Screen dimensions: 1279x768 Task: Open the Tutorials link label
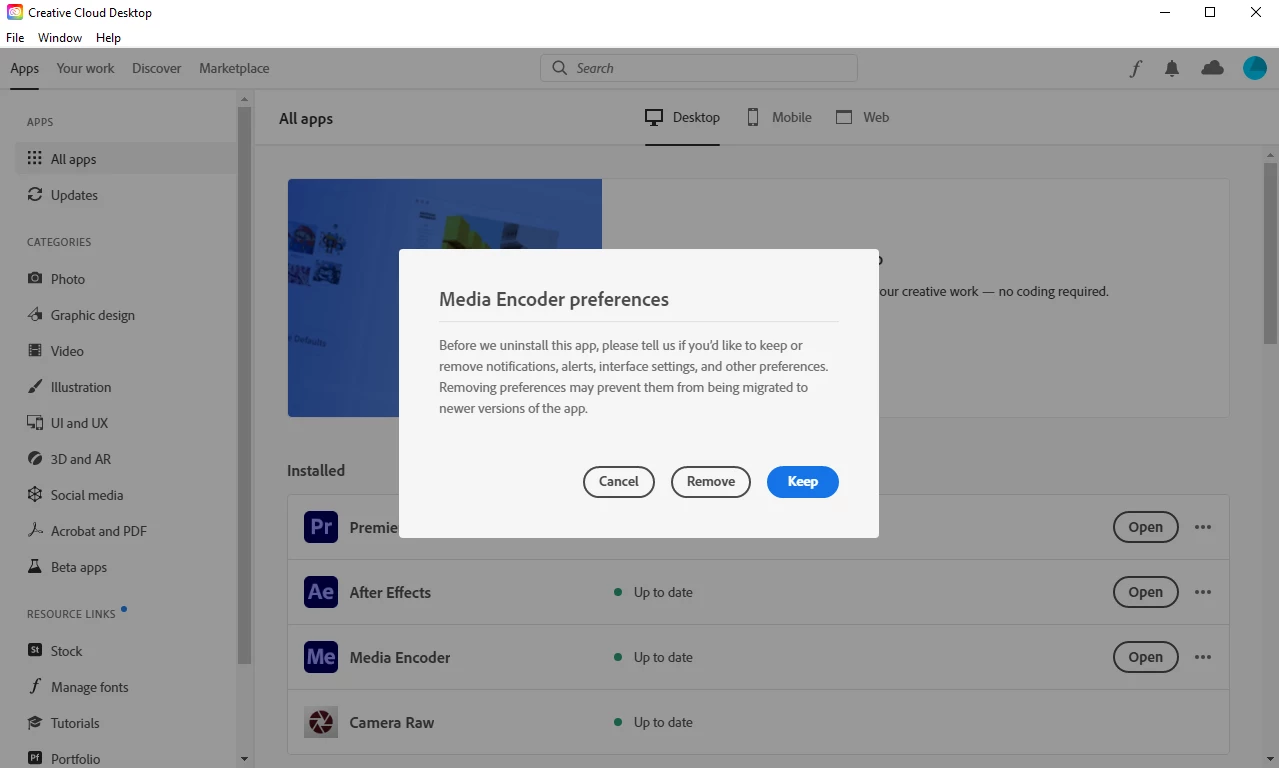(x=75, y=723)
